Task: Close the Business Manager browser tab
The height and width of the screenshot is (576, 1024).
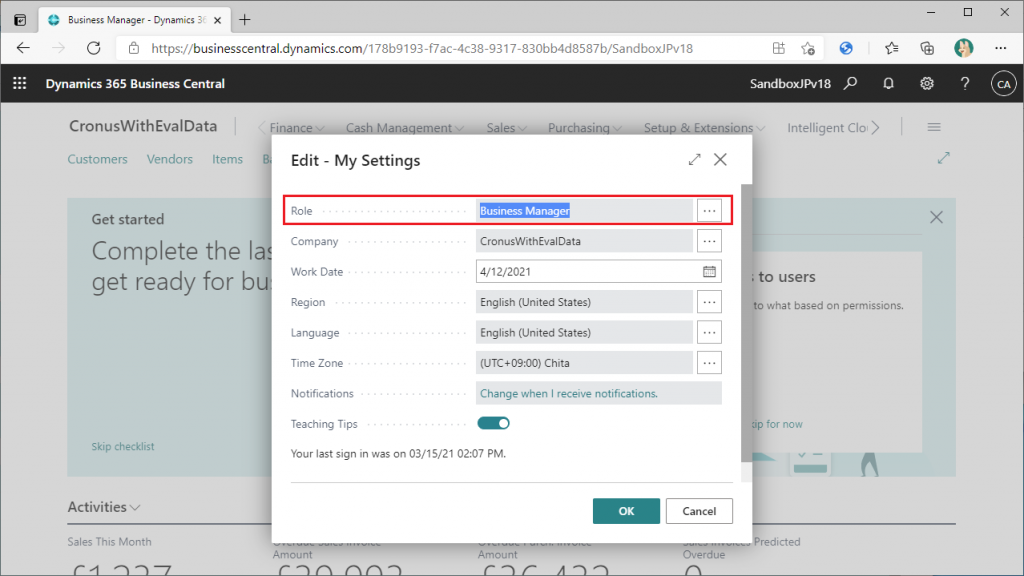Action: [x=217, y=20]
